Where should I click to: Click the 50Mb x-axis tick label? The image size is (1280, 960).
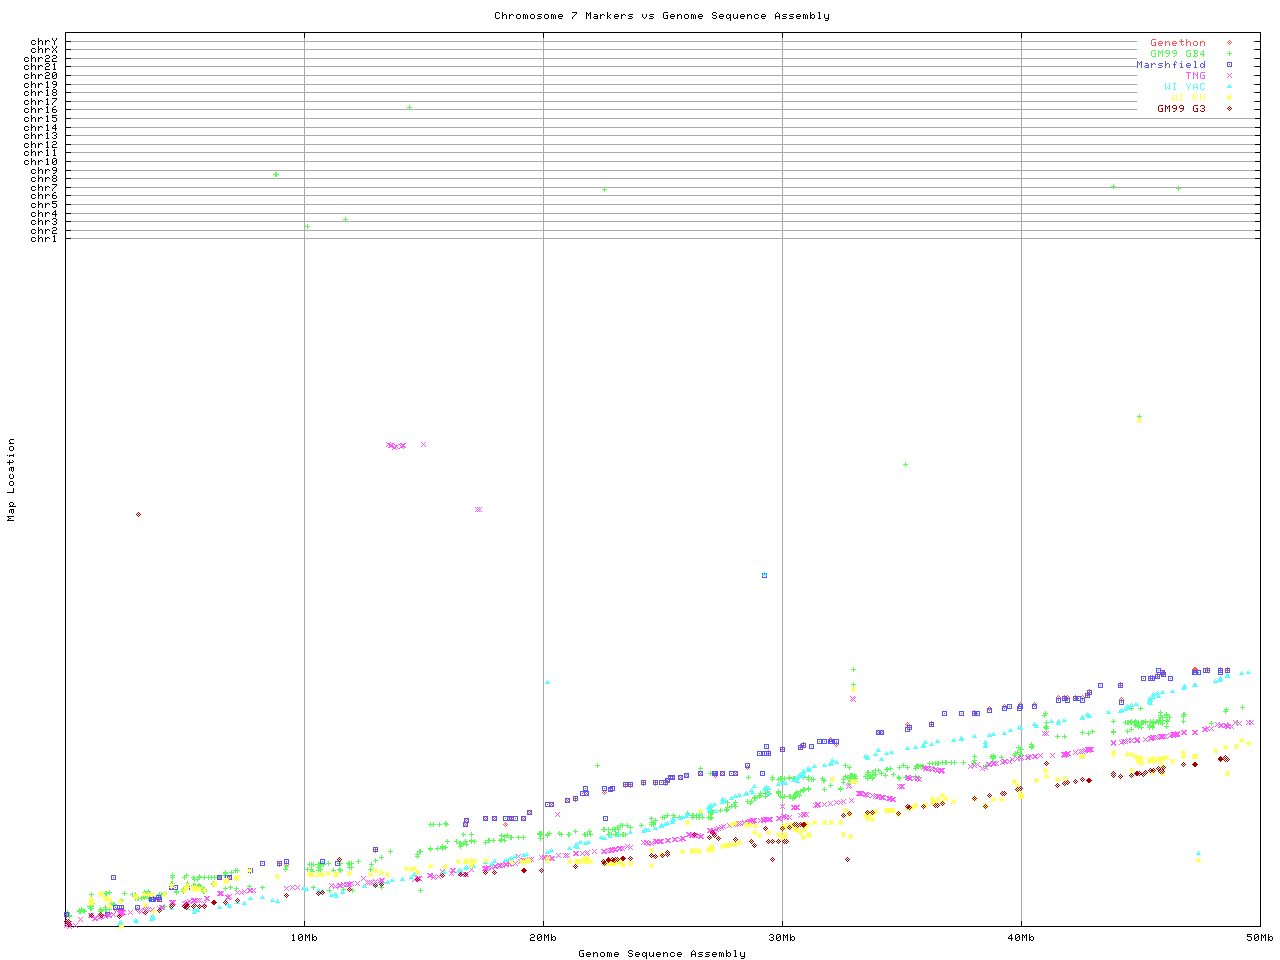pos(1259,938)
